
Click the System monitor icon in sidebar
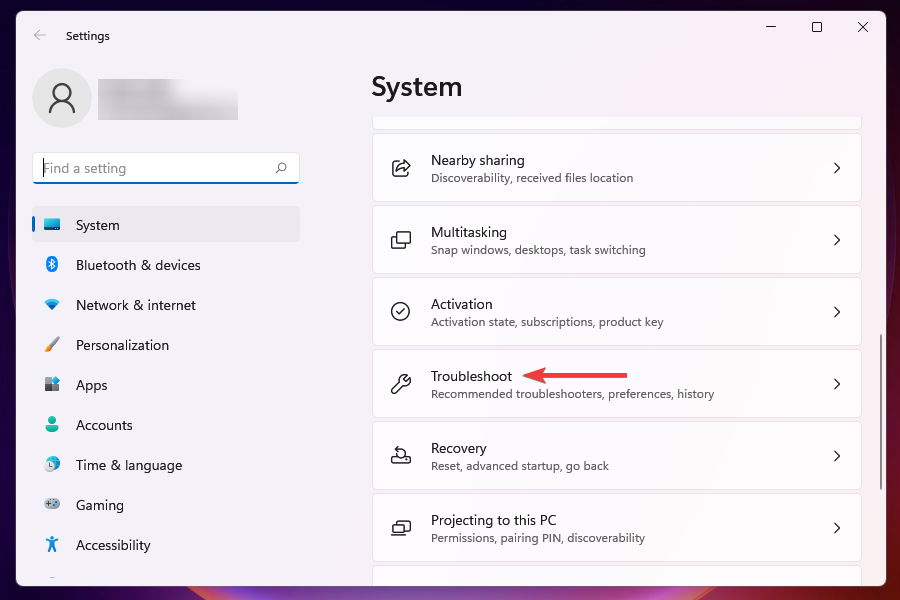pos(52,224)
